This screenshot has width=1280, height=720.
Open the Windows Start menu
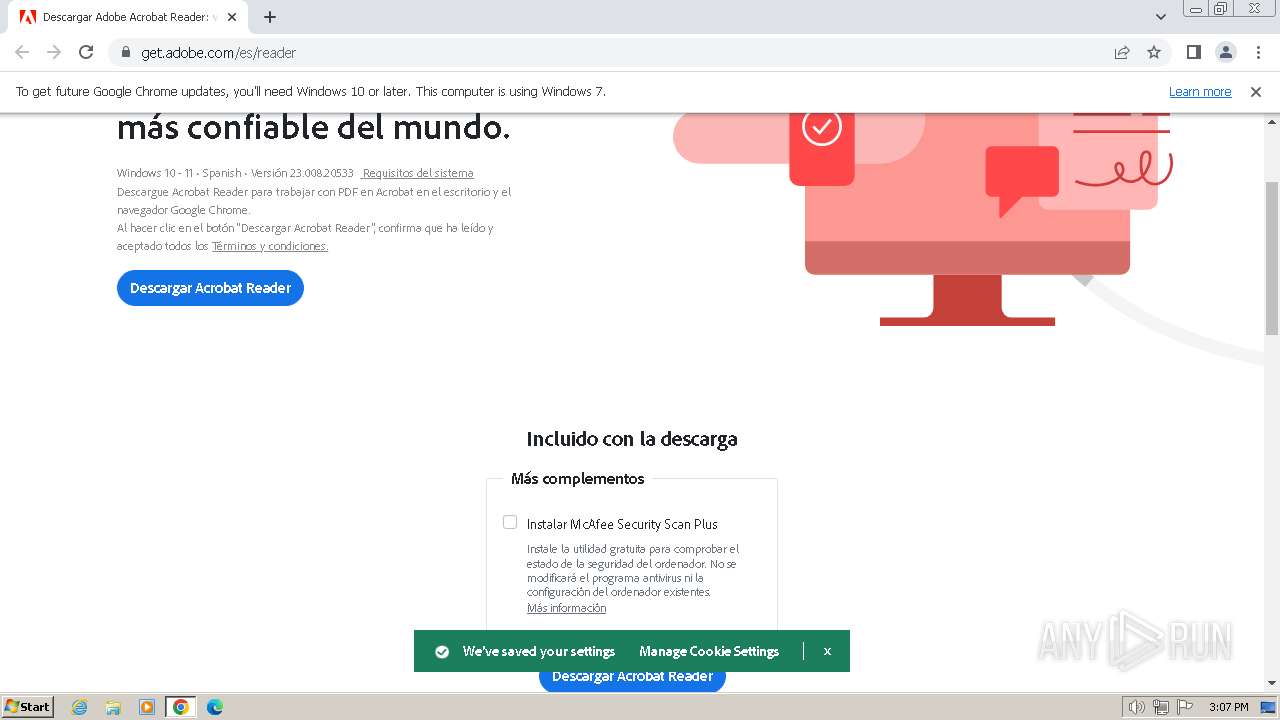pyautogui.click(x=27, y=706)
